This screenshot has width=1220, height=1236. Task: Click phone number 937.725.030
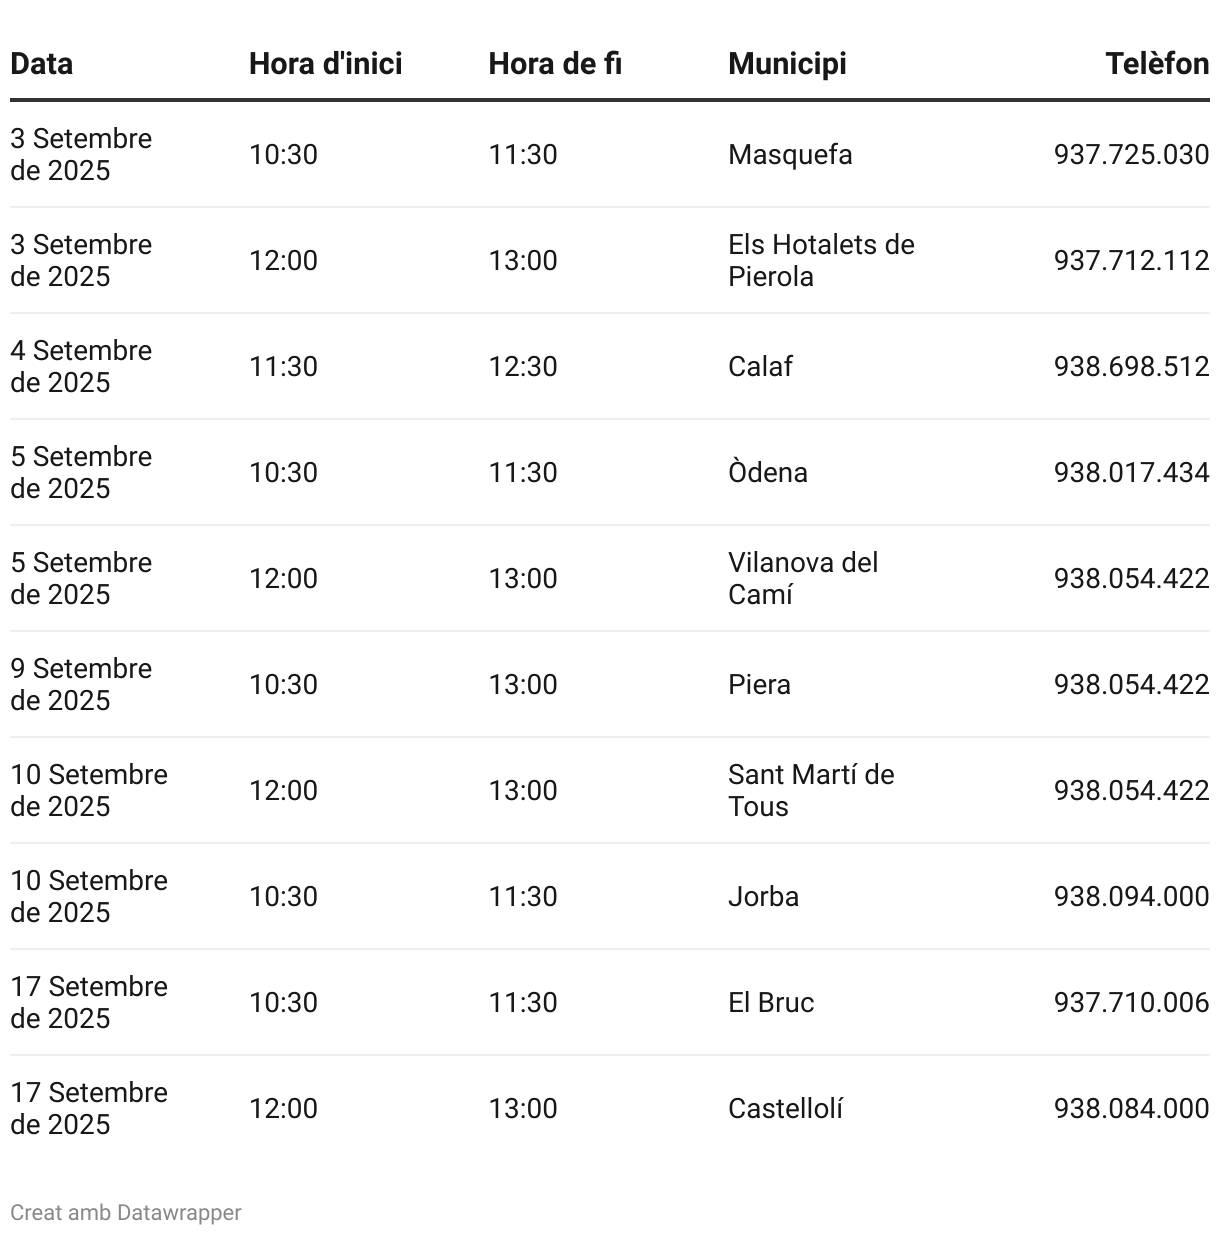coord(1131,155)
